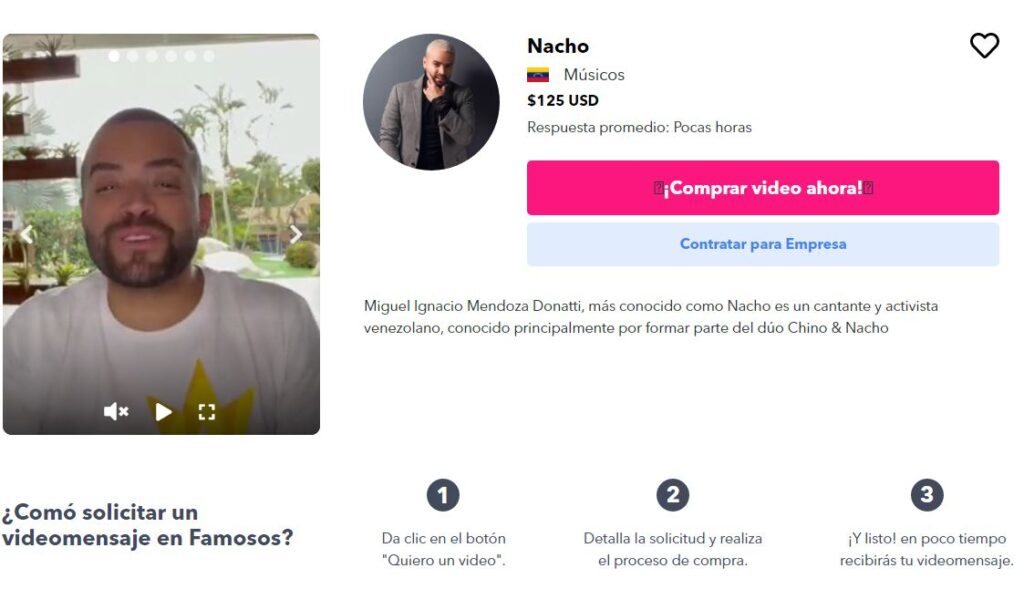The height and width of the screenshot is (589, 1024).
Task: Click the Nacho name heading
Action: point(558,46)
